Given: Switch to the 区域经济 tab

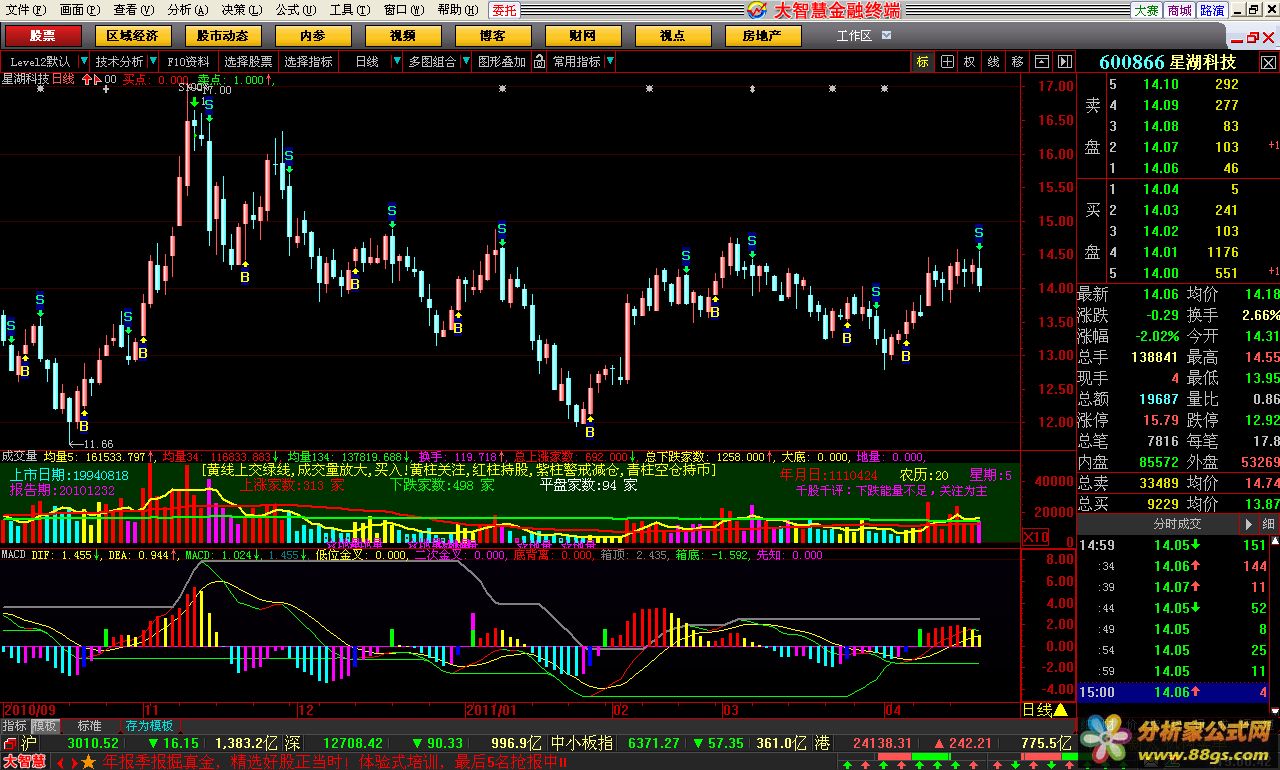Looking at the screenshot, I should click(133, 35).
